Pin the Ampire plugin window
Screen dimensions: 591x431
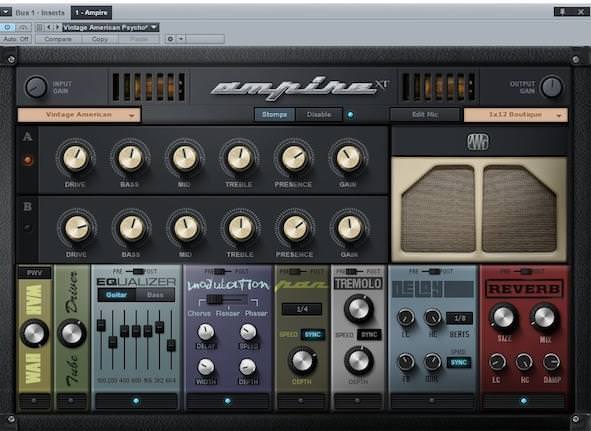(562, 12)
